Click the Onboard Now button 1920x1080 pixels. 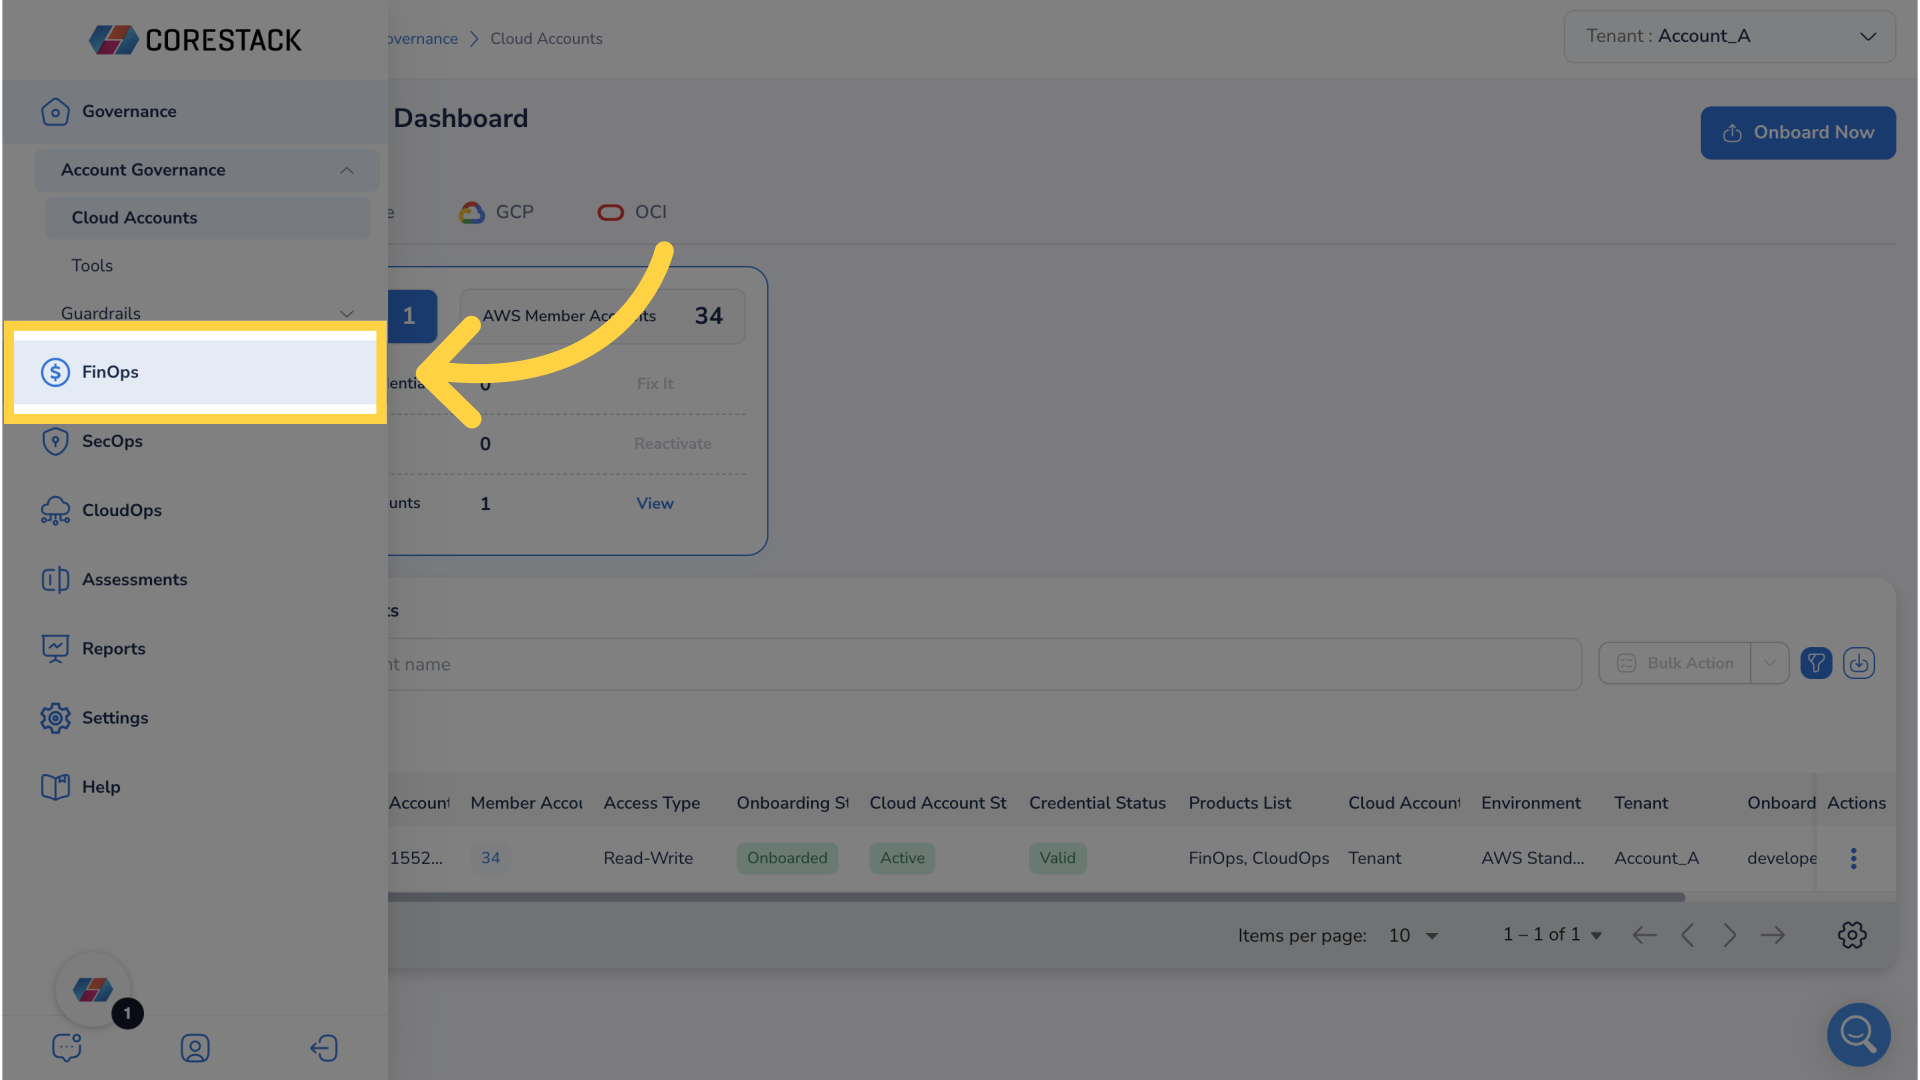pos(1797,132)
